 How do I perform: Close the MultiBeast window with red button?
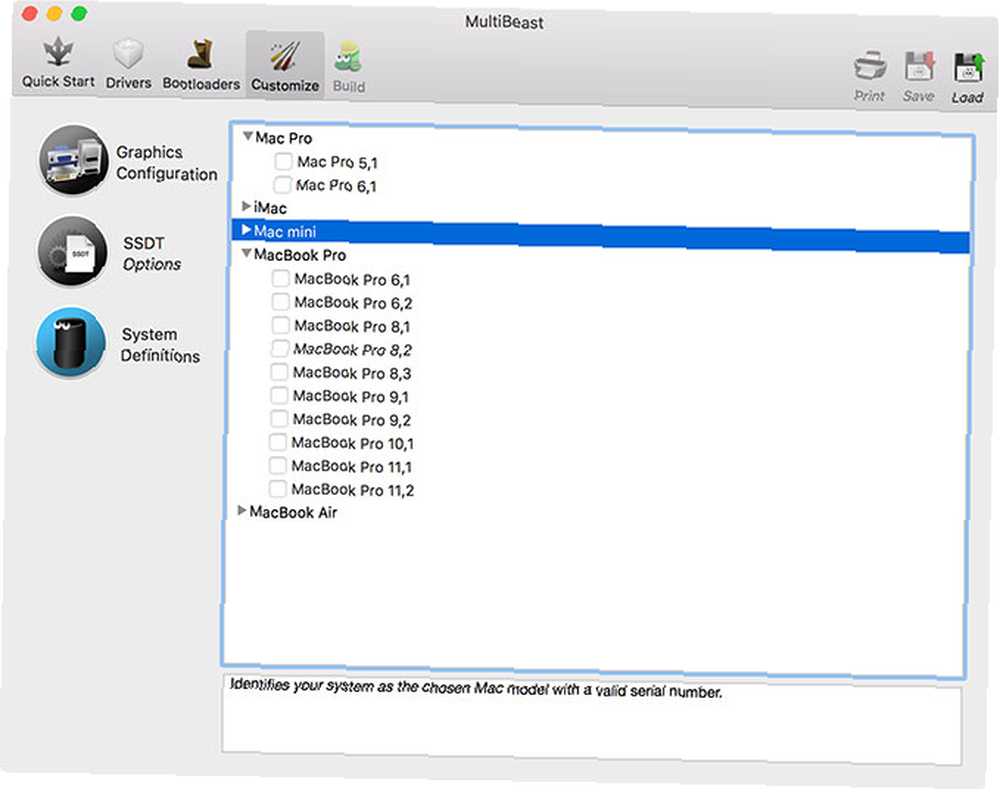[30, 13]
